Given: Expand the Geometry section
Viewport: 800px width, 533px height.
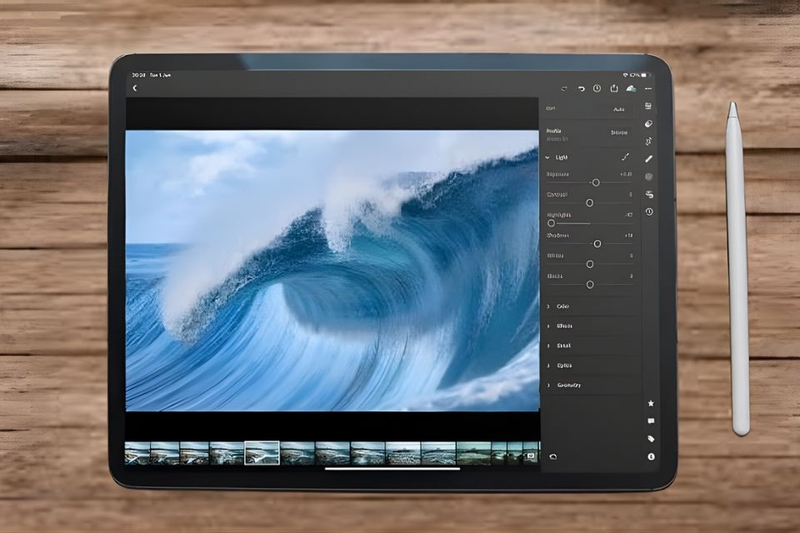Looking at the screenshot, I should [590, 385].
